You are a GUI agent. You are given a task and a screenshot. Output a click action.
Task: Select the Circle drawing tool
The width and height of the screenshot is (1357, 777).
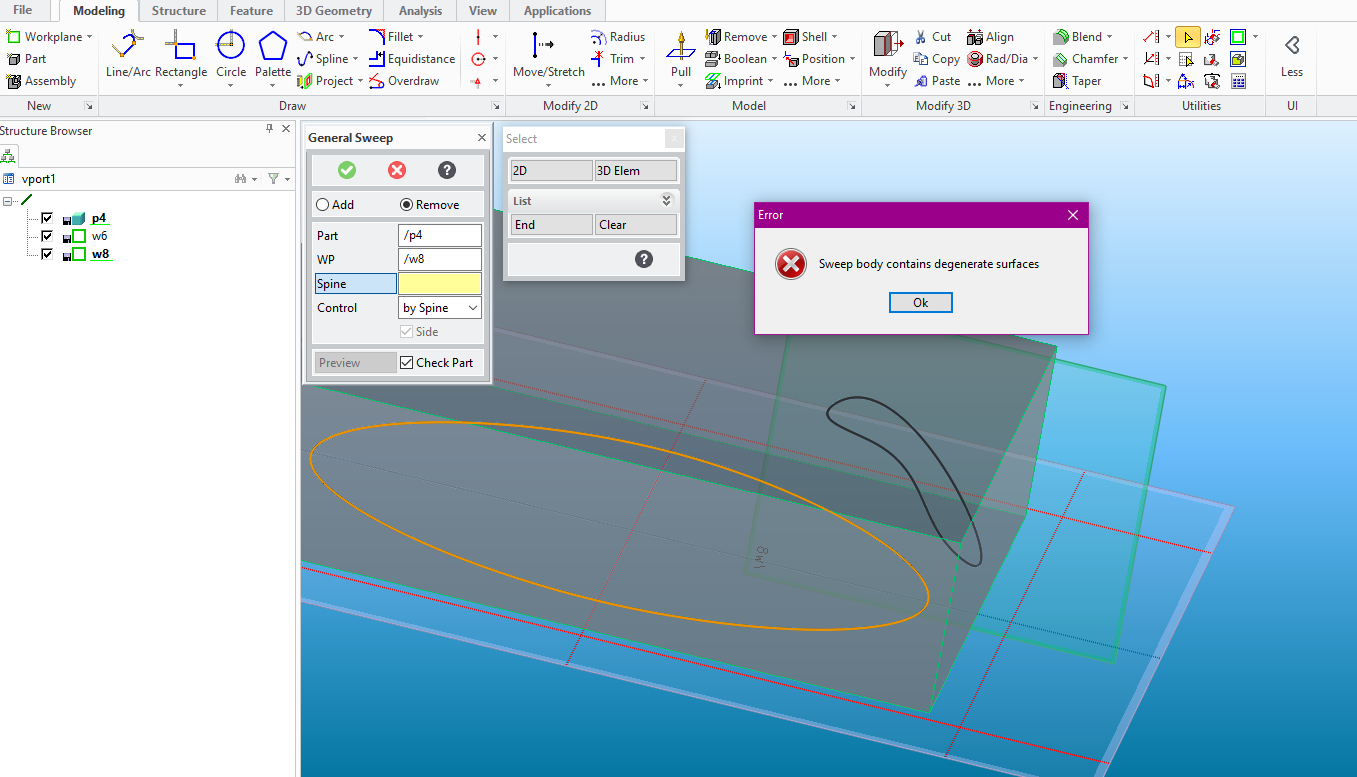pyautogui.click(x=231, y=54)
